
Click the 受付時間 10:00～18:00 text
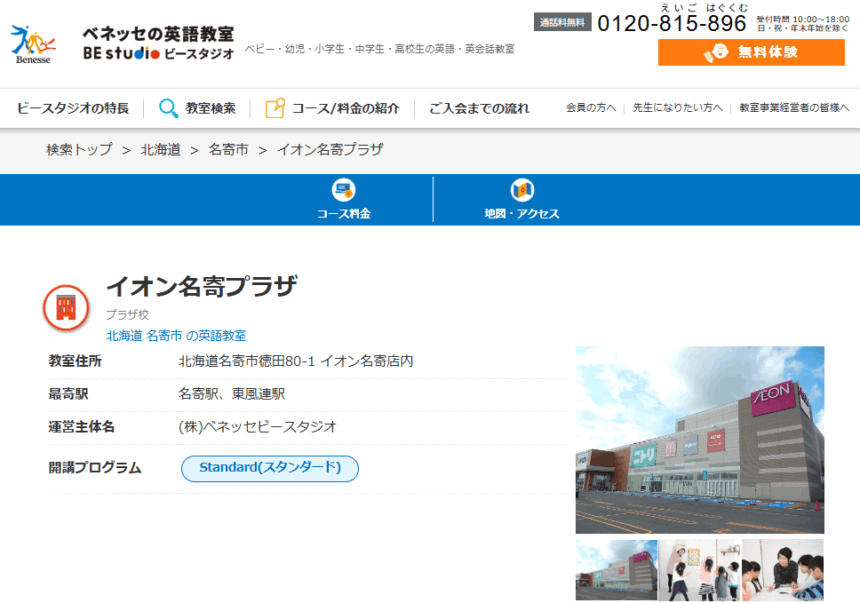point(803,19)
